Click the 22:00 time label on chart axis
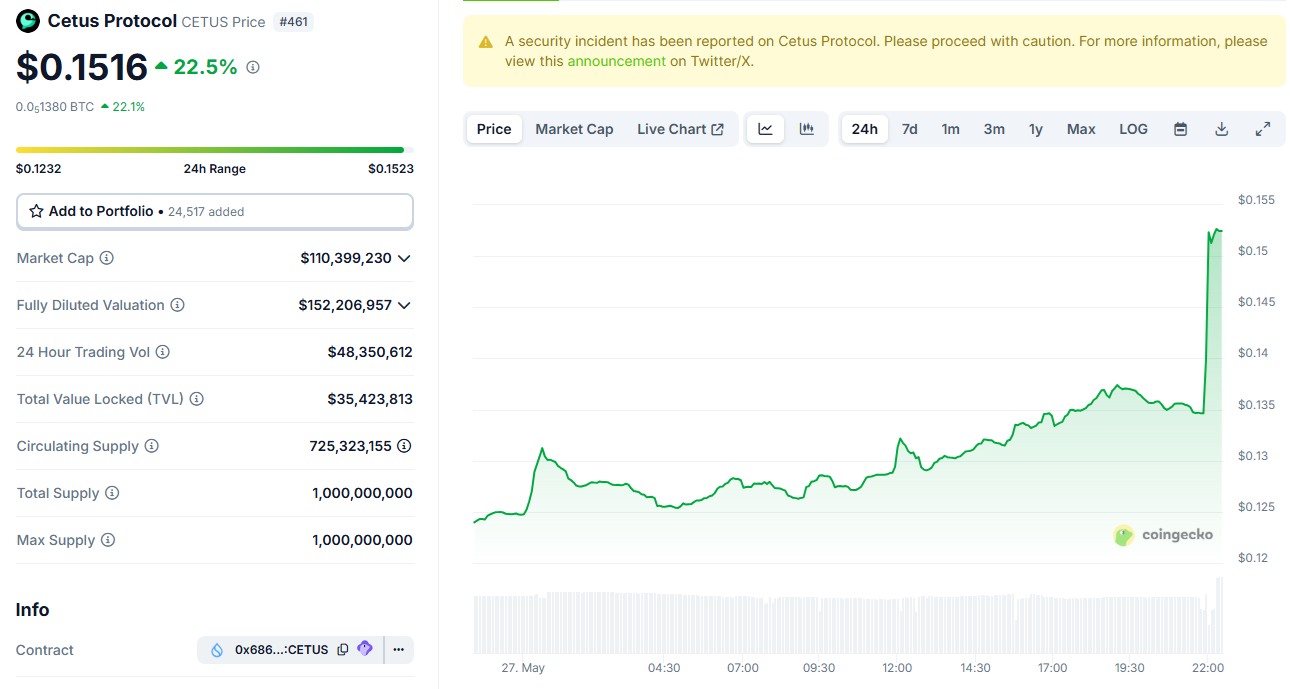This screenshot has width=1290, height=689. coord(1208,668)
